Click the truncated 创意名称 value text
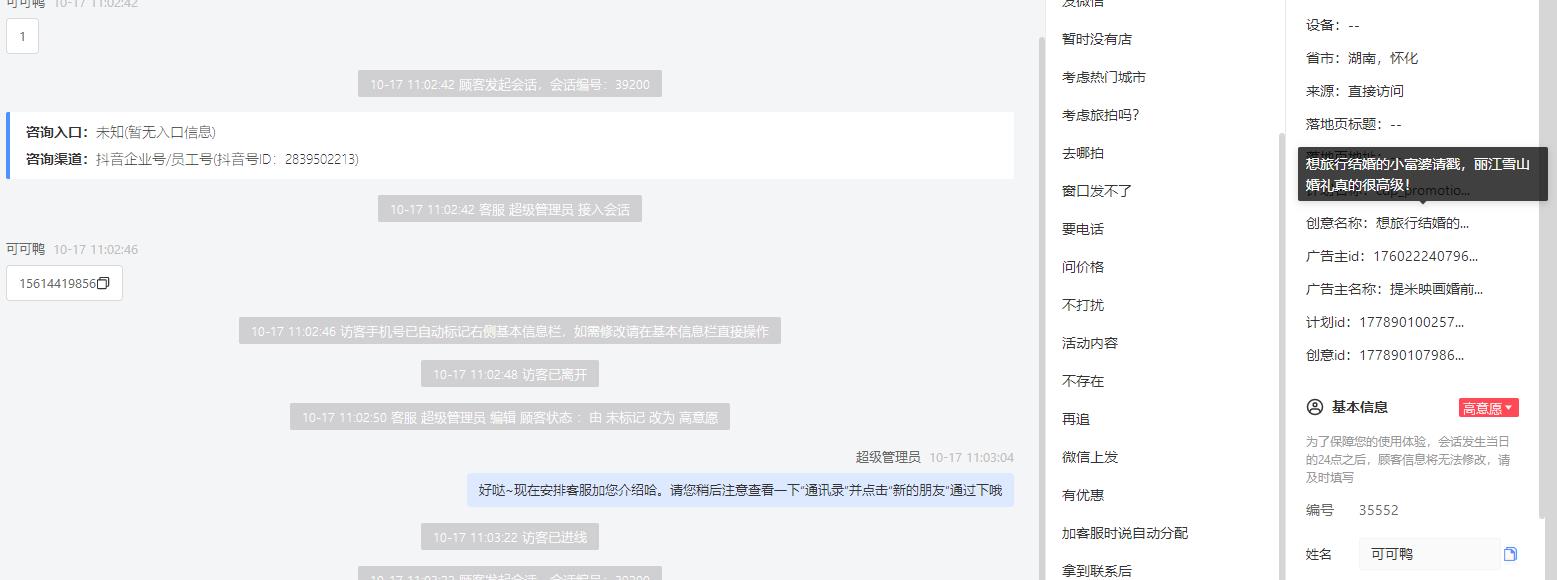The width and height of the screenshot is (1557, 580). pos(1423,223)
